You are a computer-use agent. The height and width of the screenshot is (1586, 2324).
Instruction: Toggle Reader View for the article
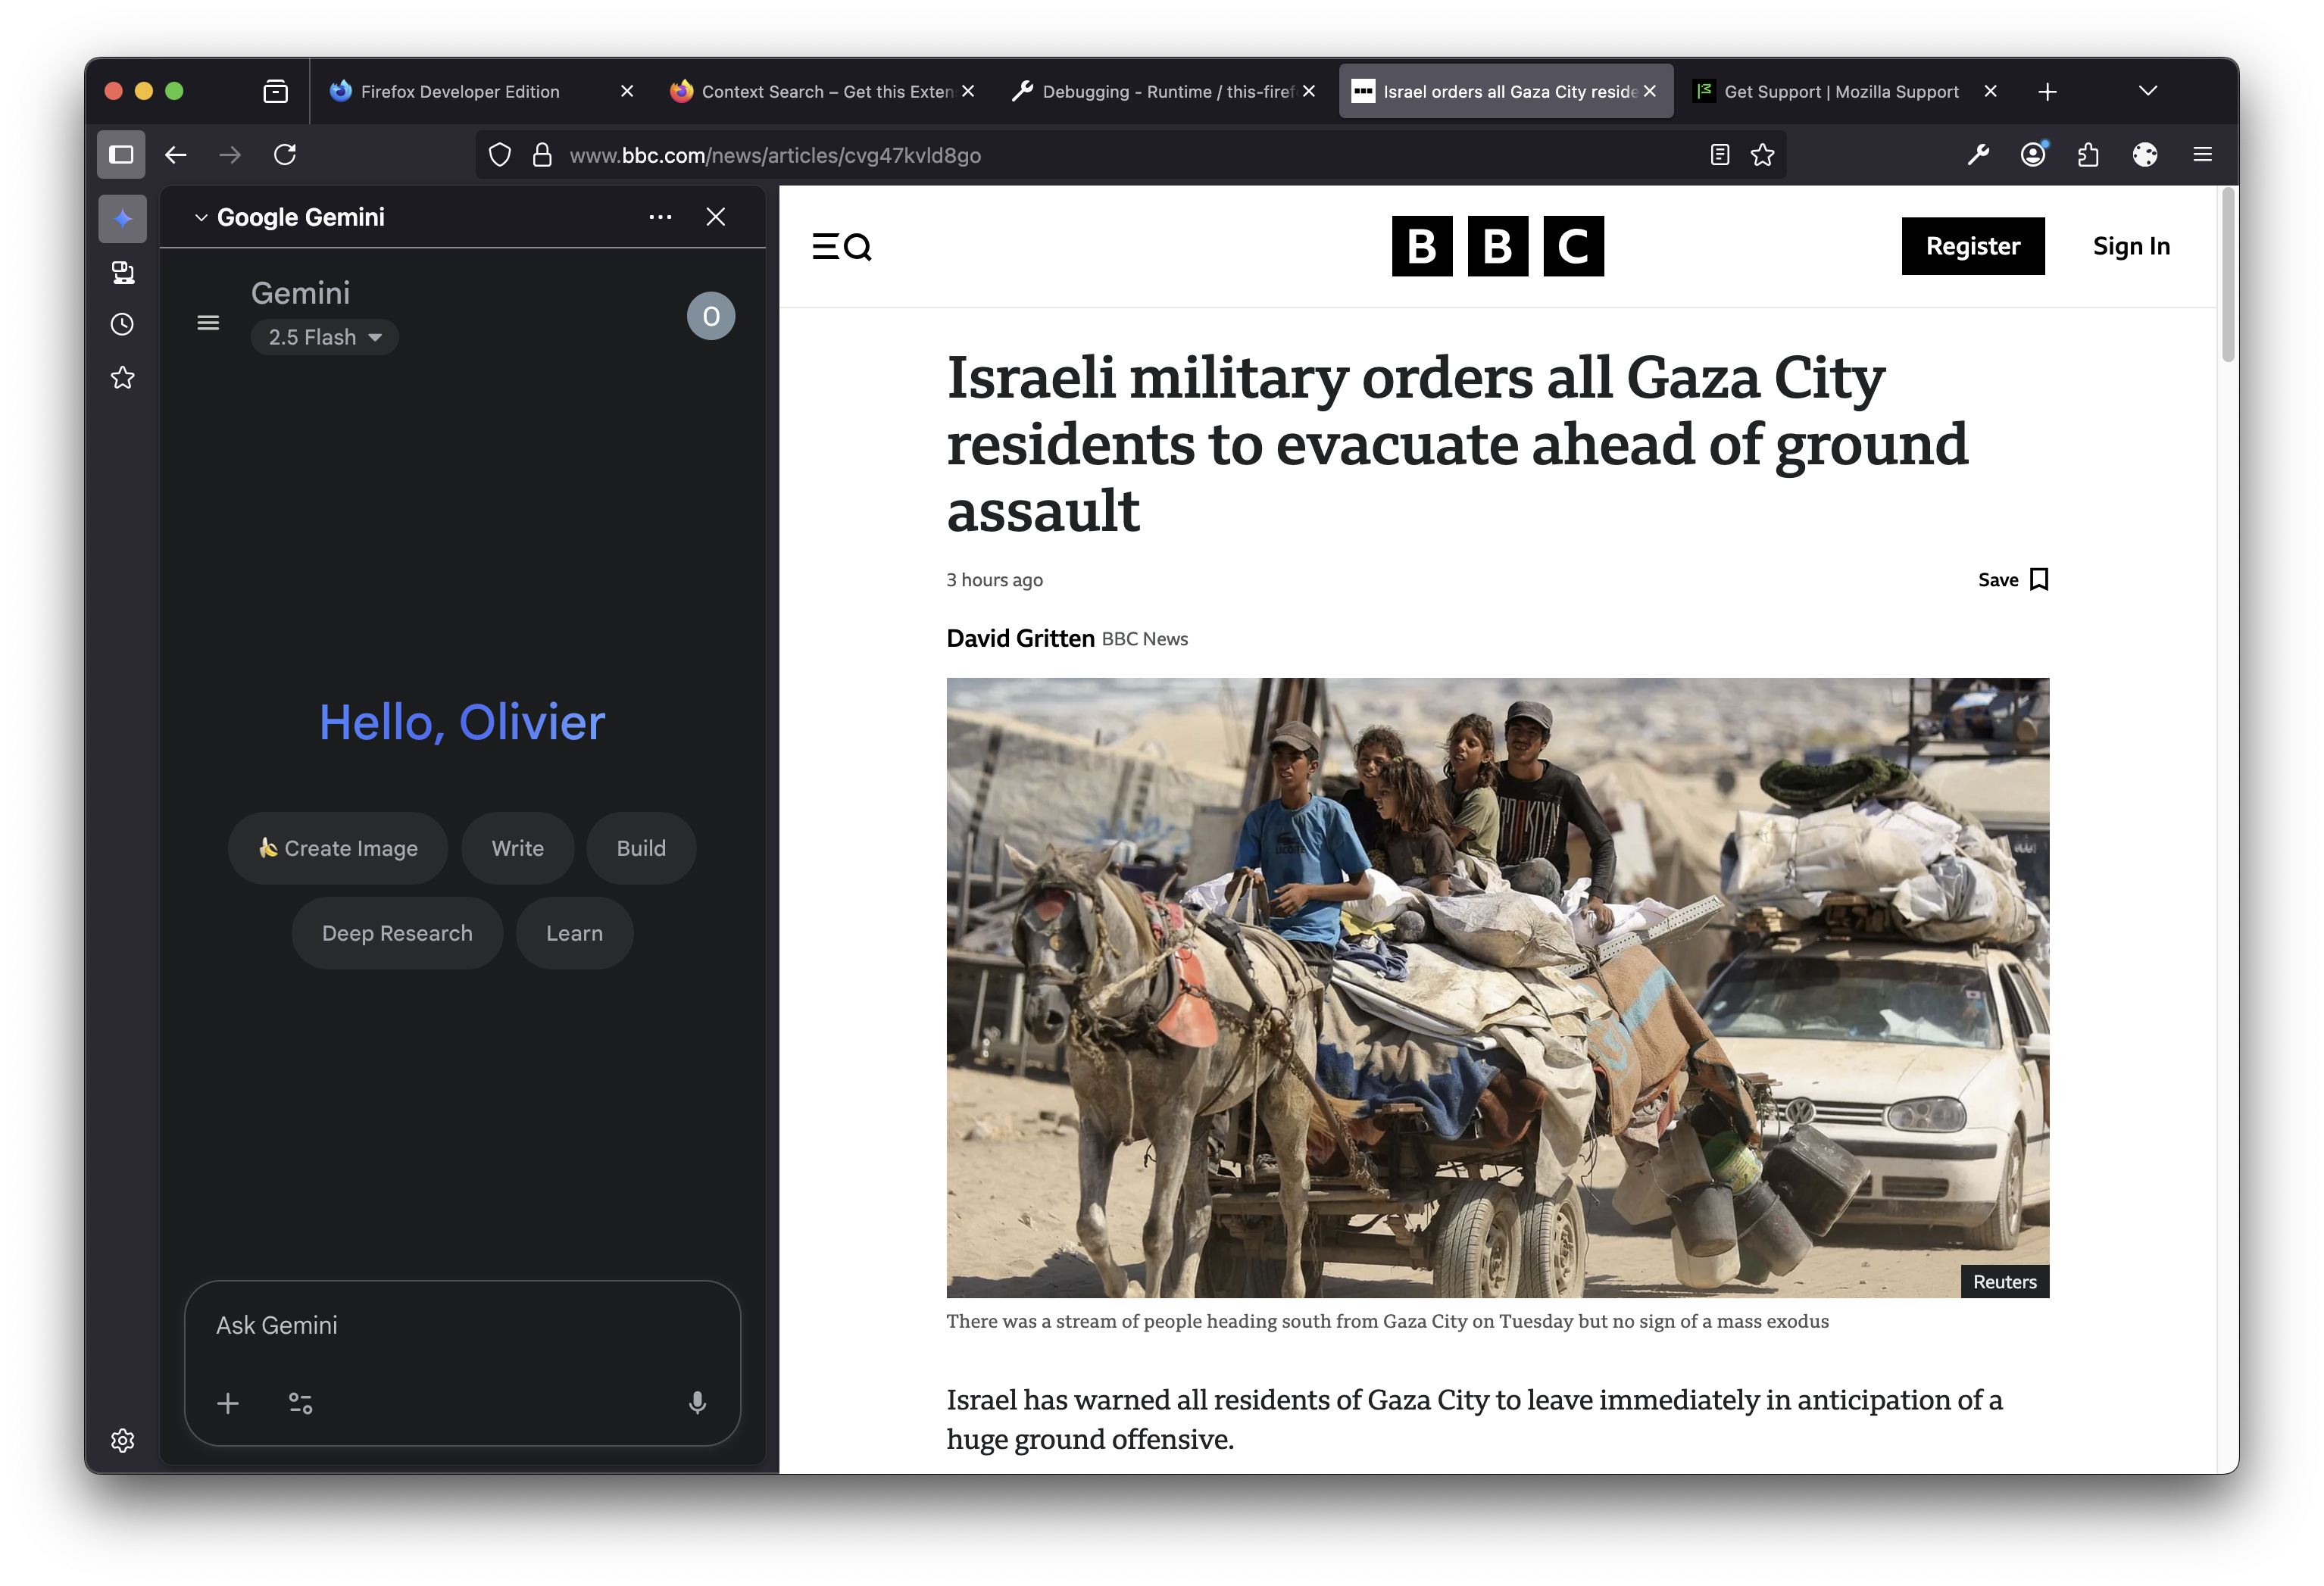coord(1719,155)
